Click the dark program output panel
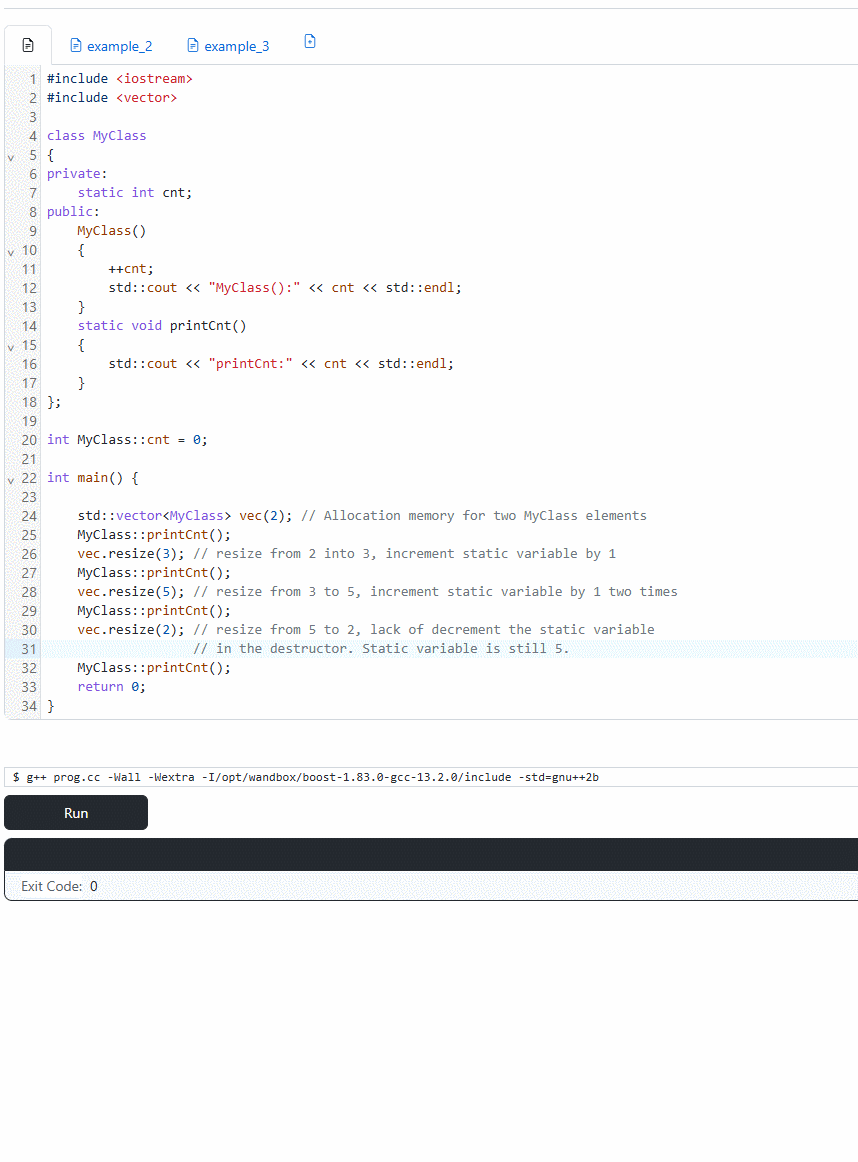The image size is (858, 1162). coord(430,855)
